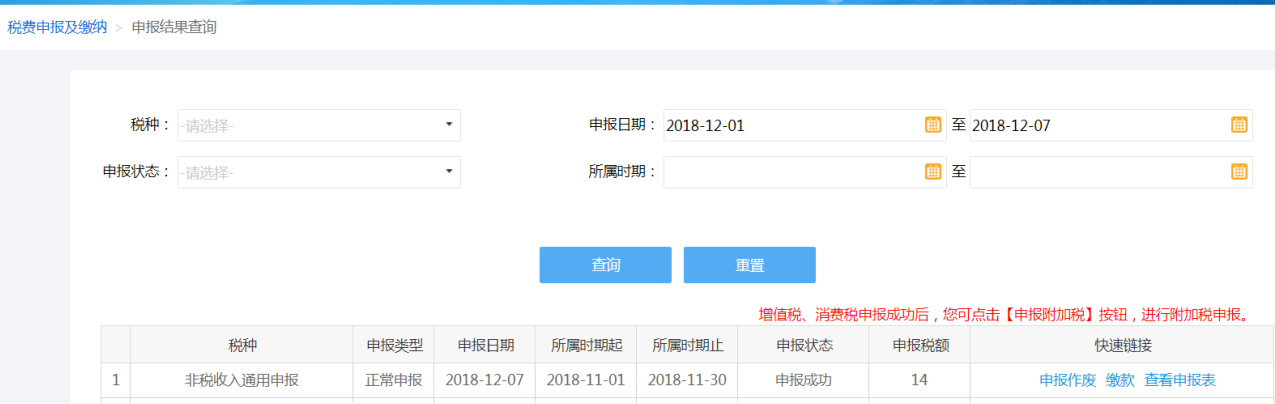Open calendar for 所属时期 start date
1275x404 pixels.
point(933,172)
